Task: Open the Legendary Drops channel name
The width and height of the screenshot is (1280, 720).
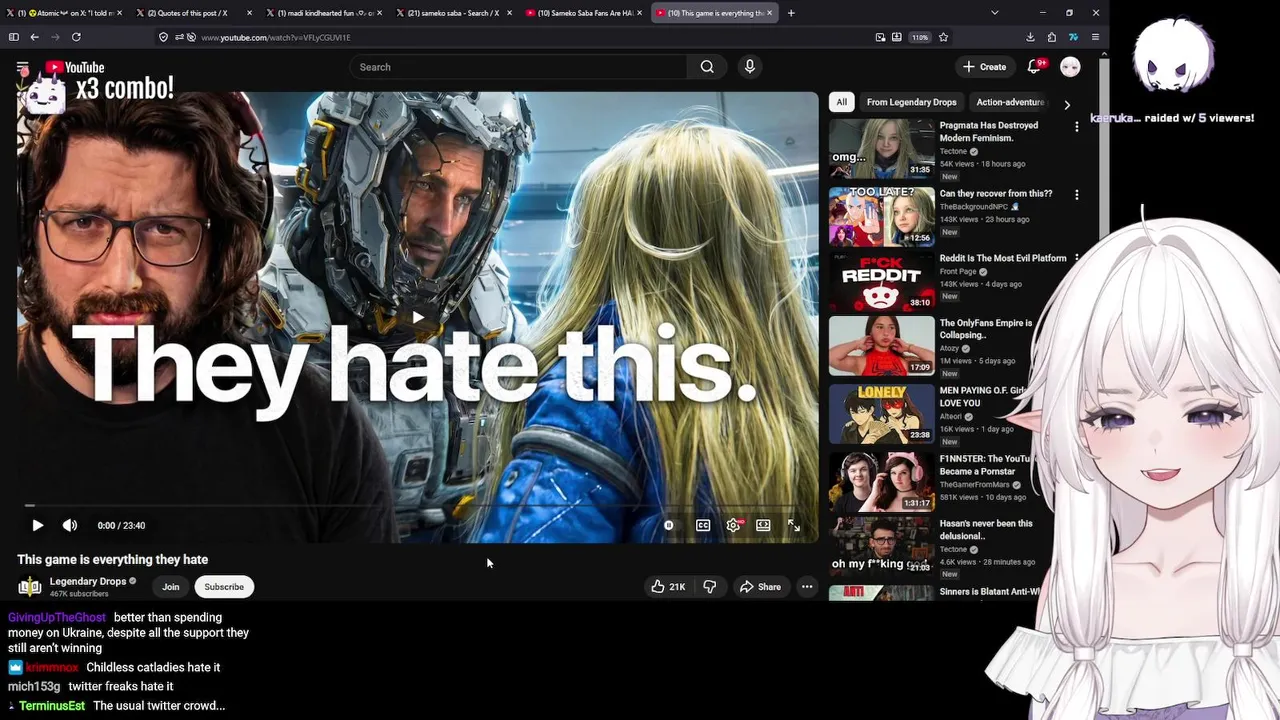Action: [88, 581]
